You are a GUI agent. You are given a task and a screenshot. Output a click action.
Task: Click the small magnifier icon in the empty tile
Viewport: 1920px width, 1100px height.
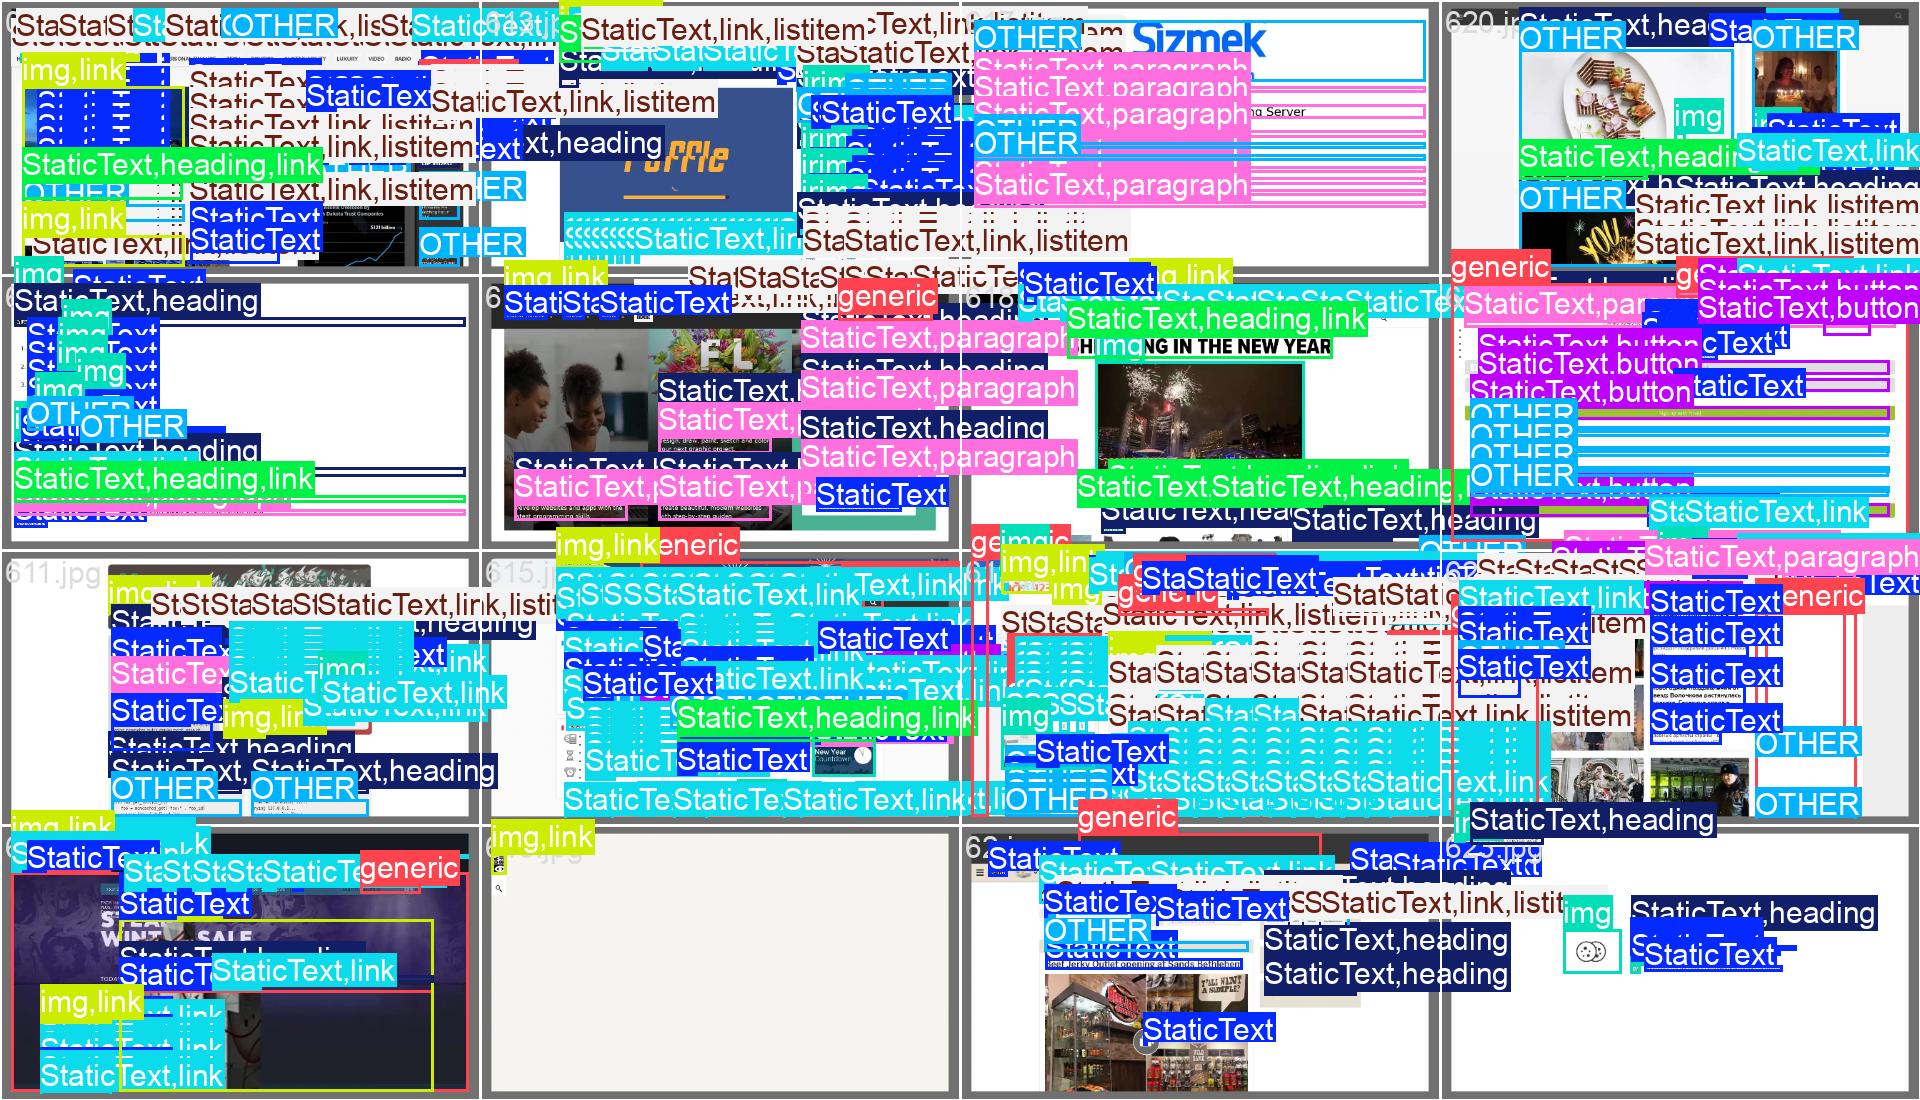coord(499,887)
